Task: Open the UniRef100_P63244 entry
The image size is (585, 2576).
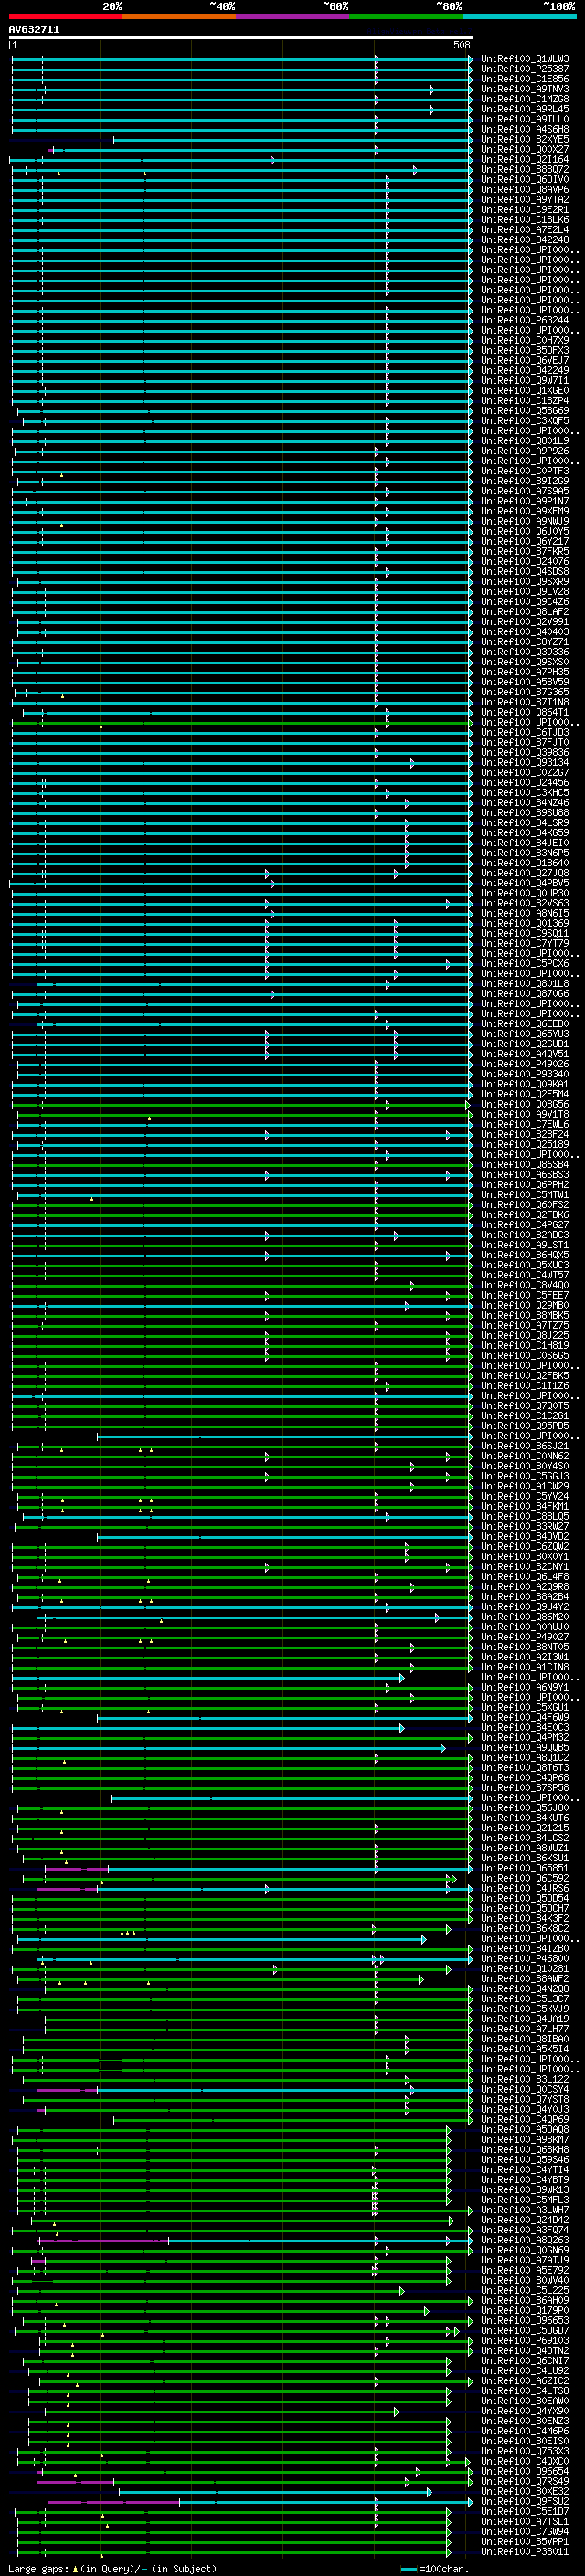Action: coord(525,320)
